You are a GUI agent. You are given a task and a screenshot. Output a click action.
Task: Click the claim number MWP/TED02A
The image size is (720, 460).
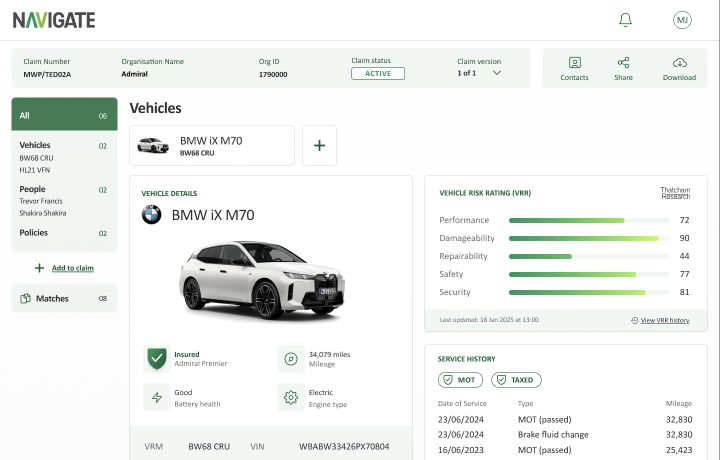pos(47,74)
